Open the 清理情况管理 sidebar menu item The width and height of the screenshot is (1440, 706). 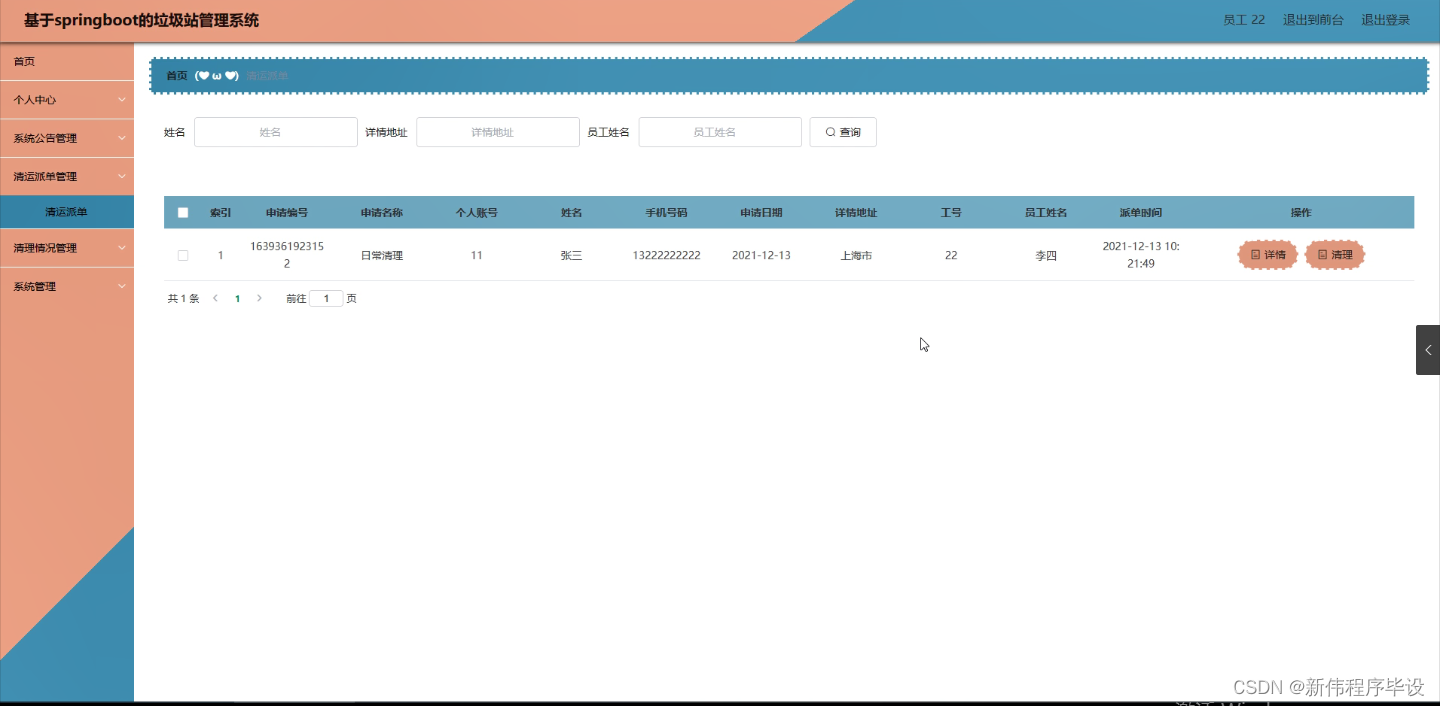(x=67, y=247)
